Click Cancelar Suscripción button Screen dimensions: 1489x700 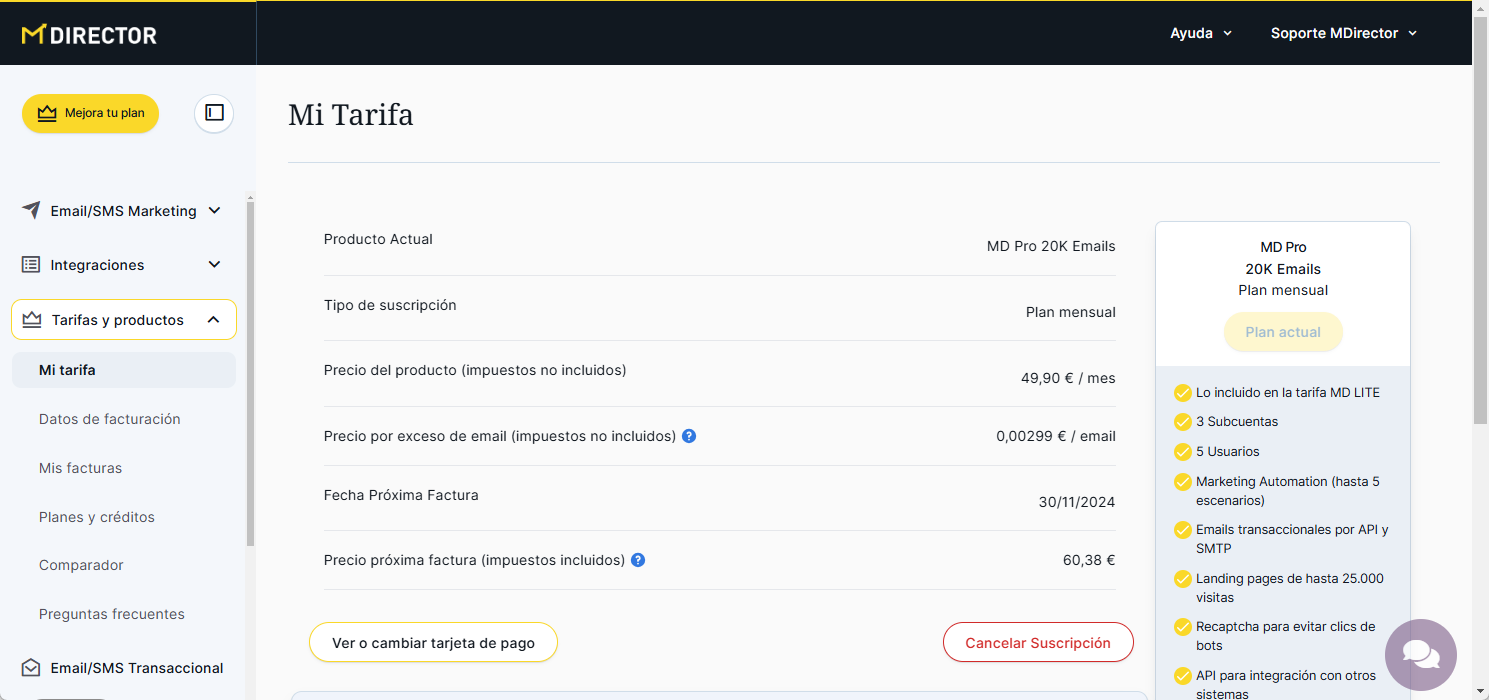pos(1038,643)
